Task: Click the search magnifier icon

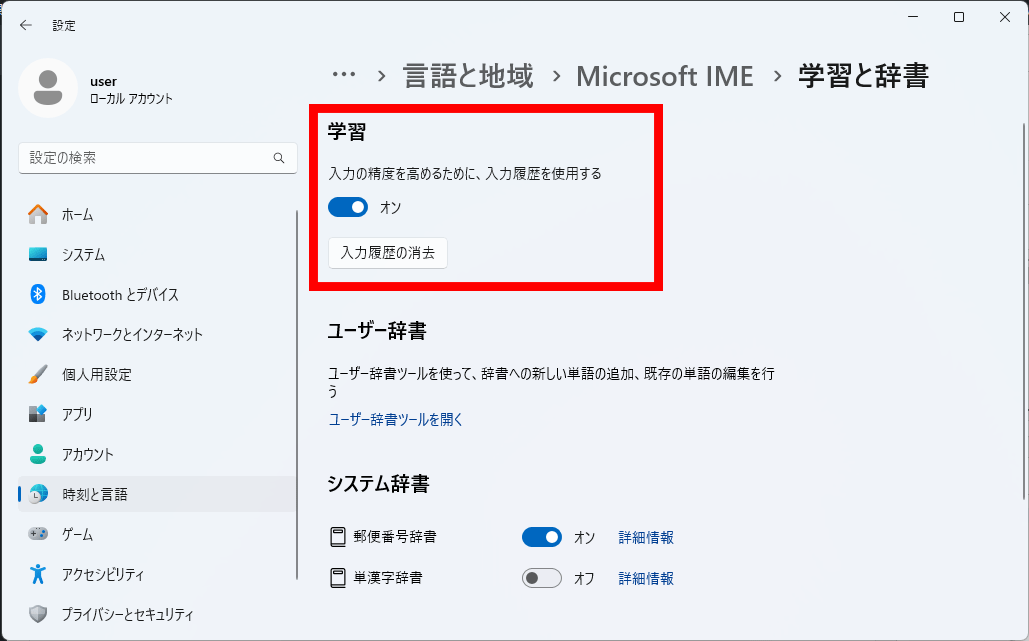Action: (279, 158)
